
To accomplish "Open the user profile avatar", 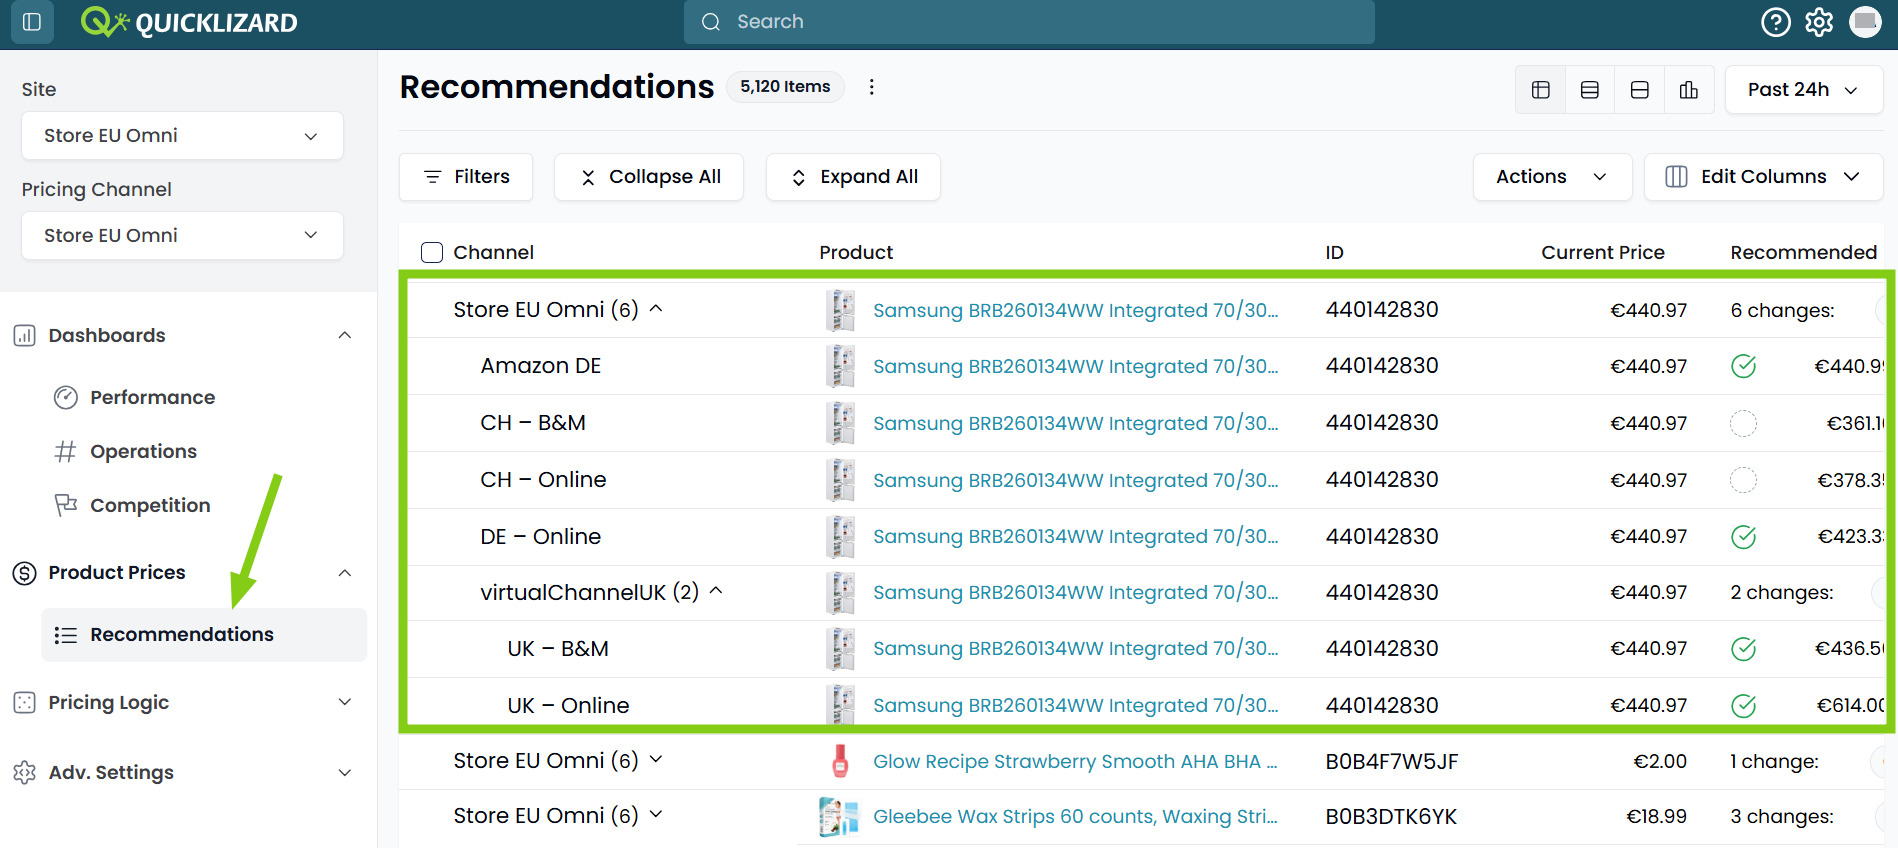I will tap(1865, 22).
